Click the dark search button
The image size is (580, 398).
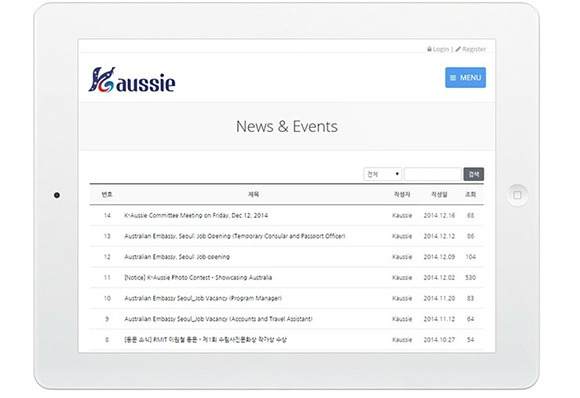point(473,174)
